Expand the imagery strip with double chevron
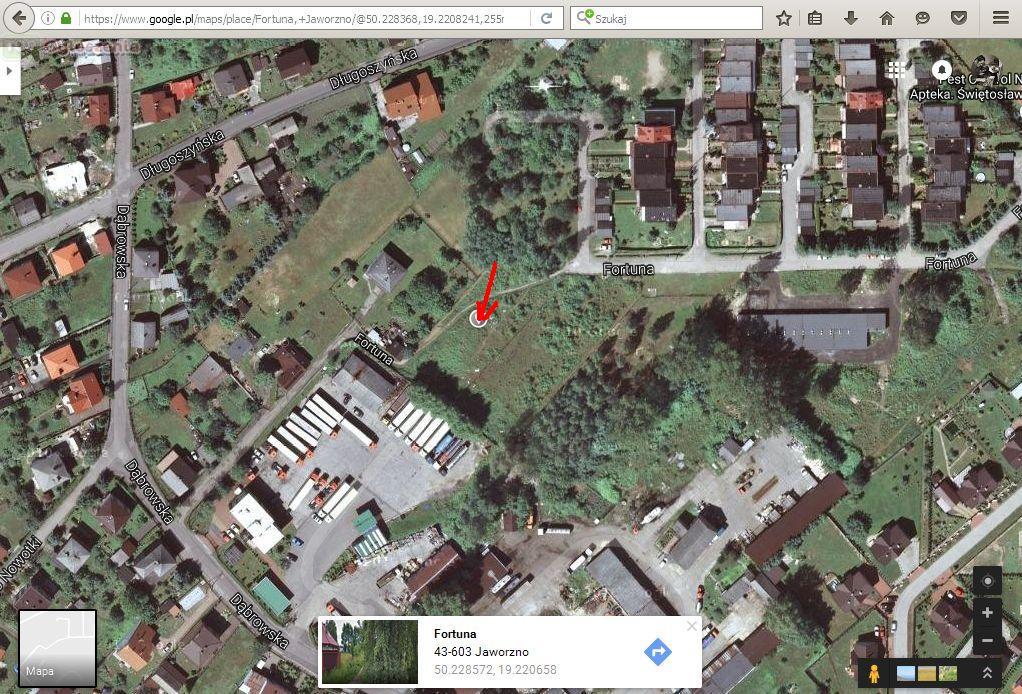The width and height of the screenshot is (1022, 694). [987, 673]
